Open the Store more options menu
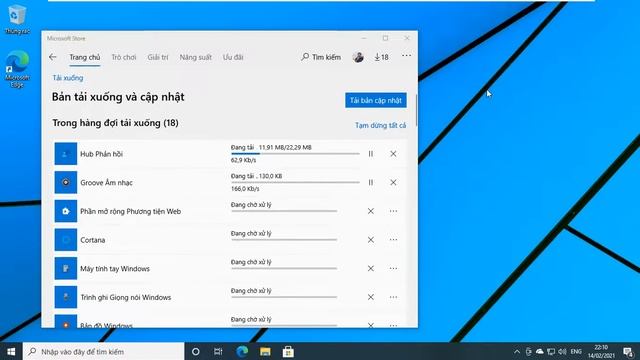This screenshot has height=360, width=640. click(406, 56)
